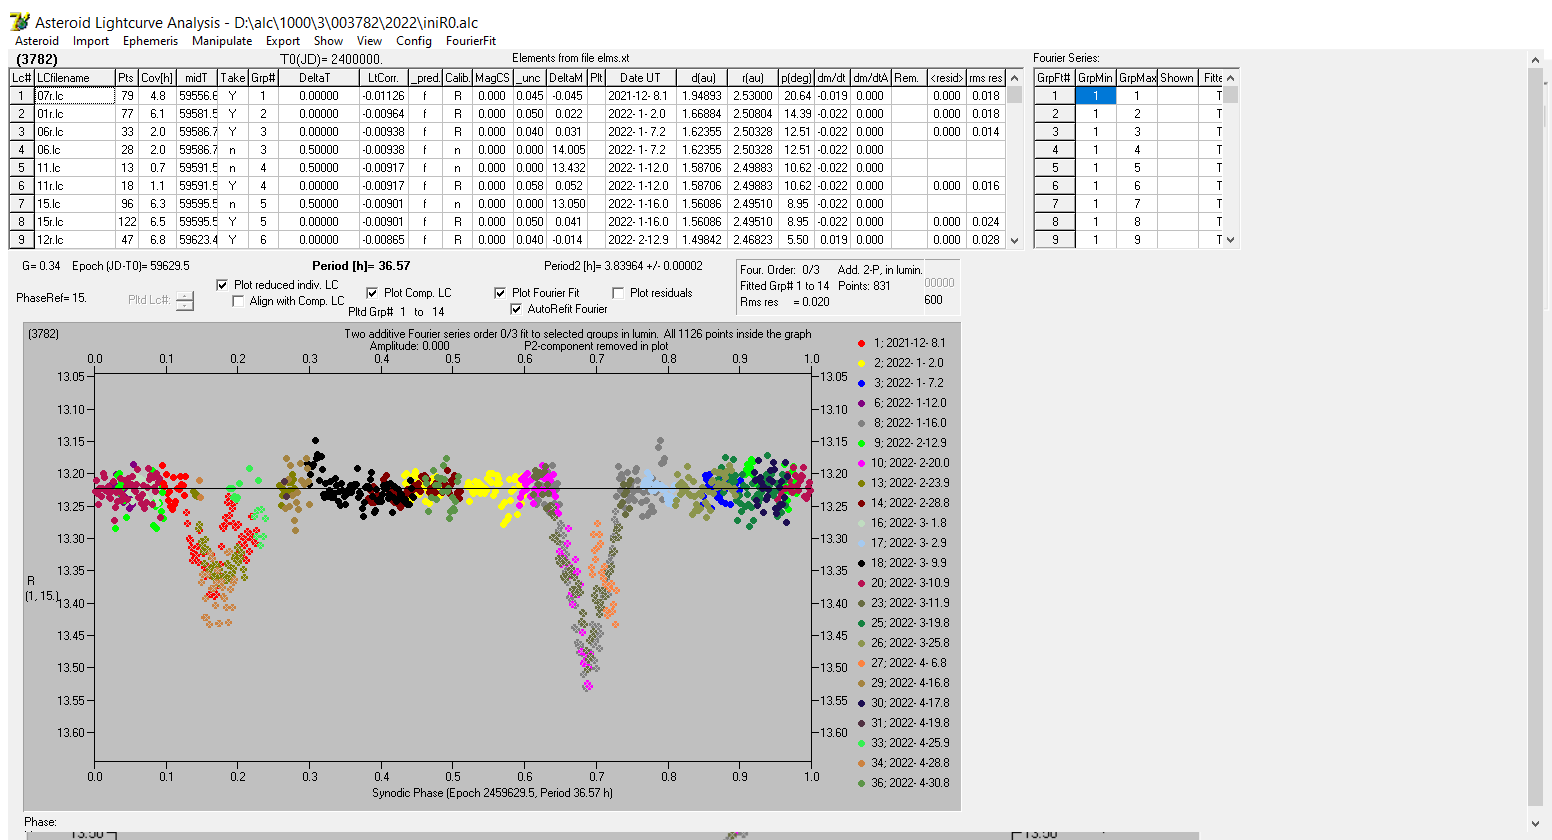Select lightcurve file 12r.lc cell
This screenshot has height=840, width=1552.
coord(74,240)
